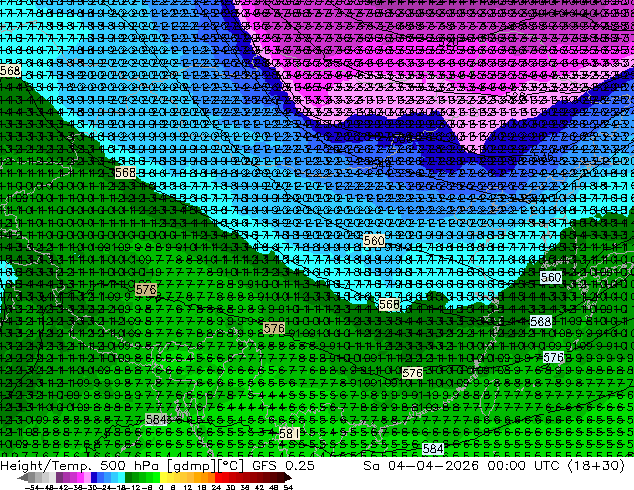Click the 560 contour label near the right edge
Viewport: 634px width, 490px height.
[x=551, y=277]
